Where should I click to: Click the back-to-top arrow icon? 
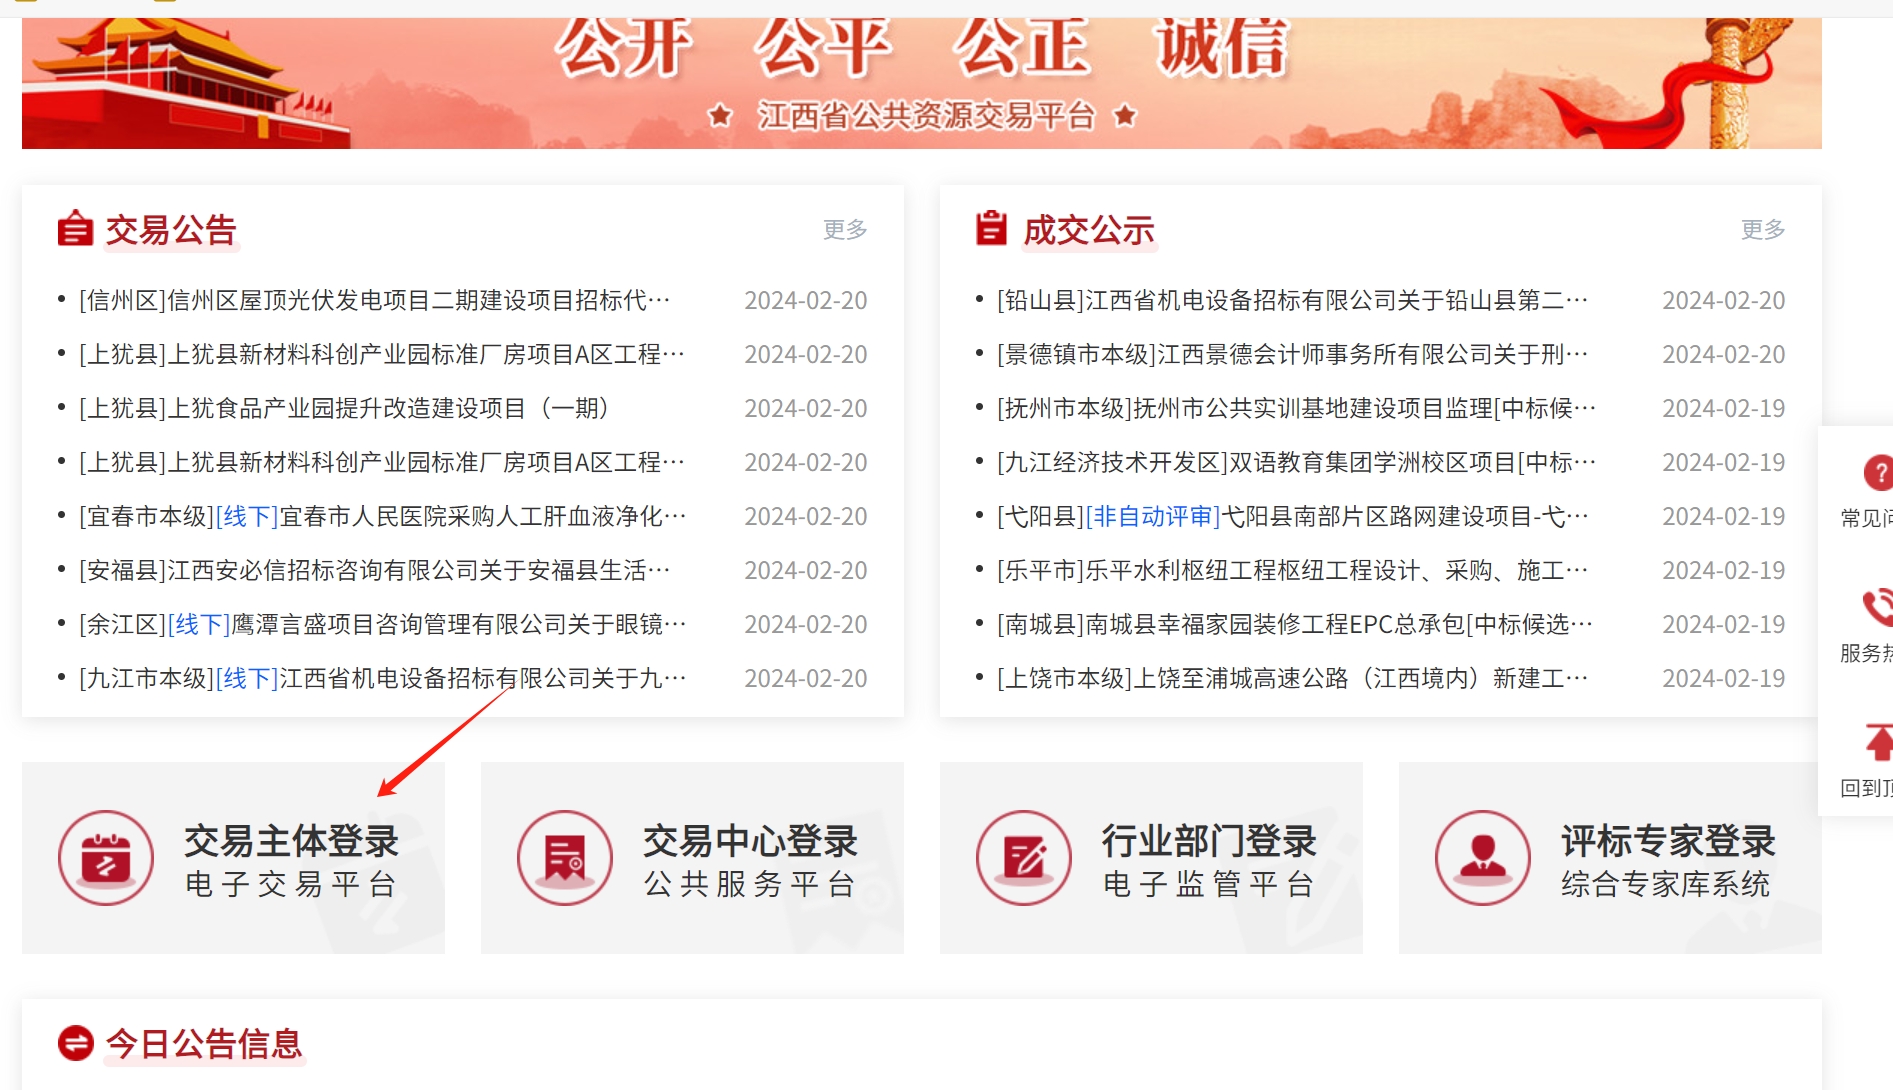1877,743
